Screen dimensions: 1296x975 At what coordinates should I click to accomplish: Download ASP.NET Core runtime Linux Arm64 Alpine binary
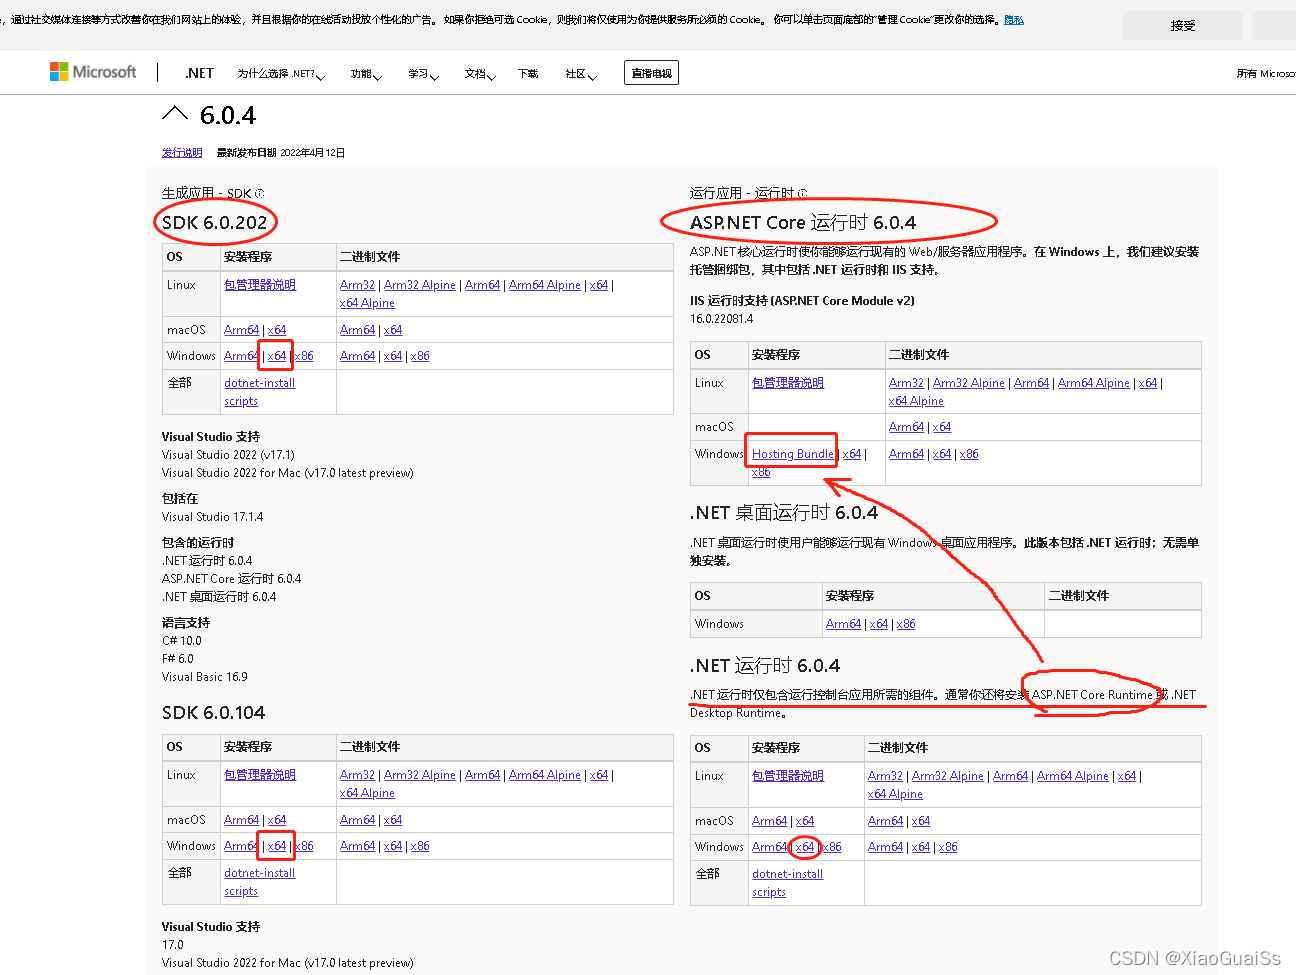1094,383
